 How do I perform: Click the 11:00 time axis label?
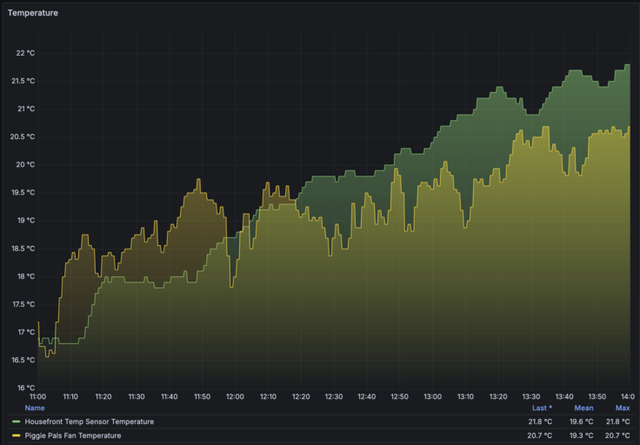click(39, 397)
